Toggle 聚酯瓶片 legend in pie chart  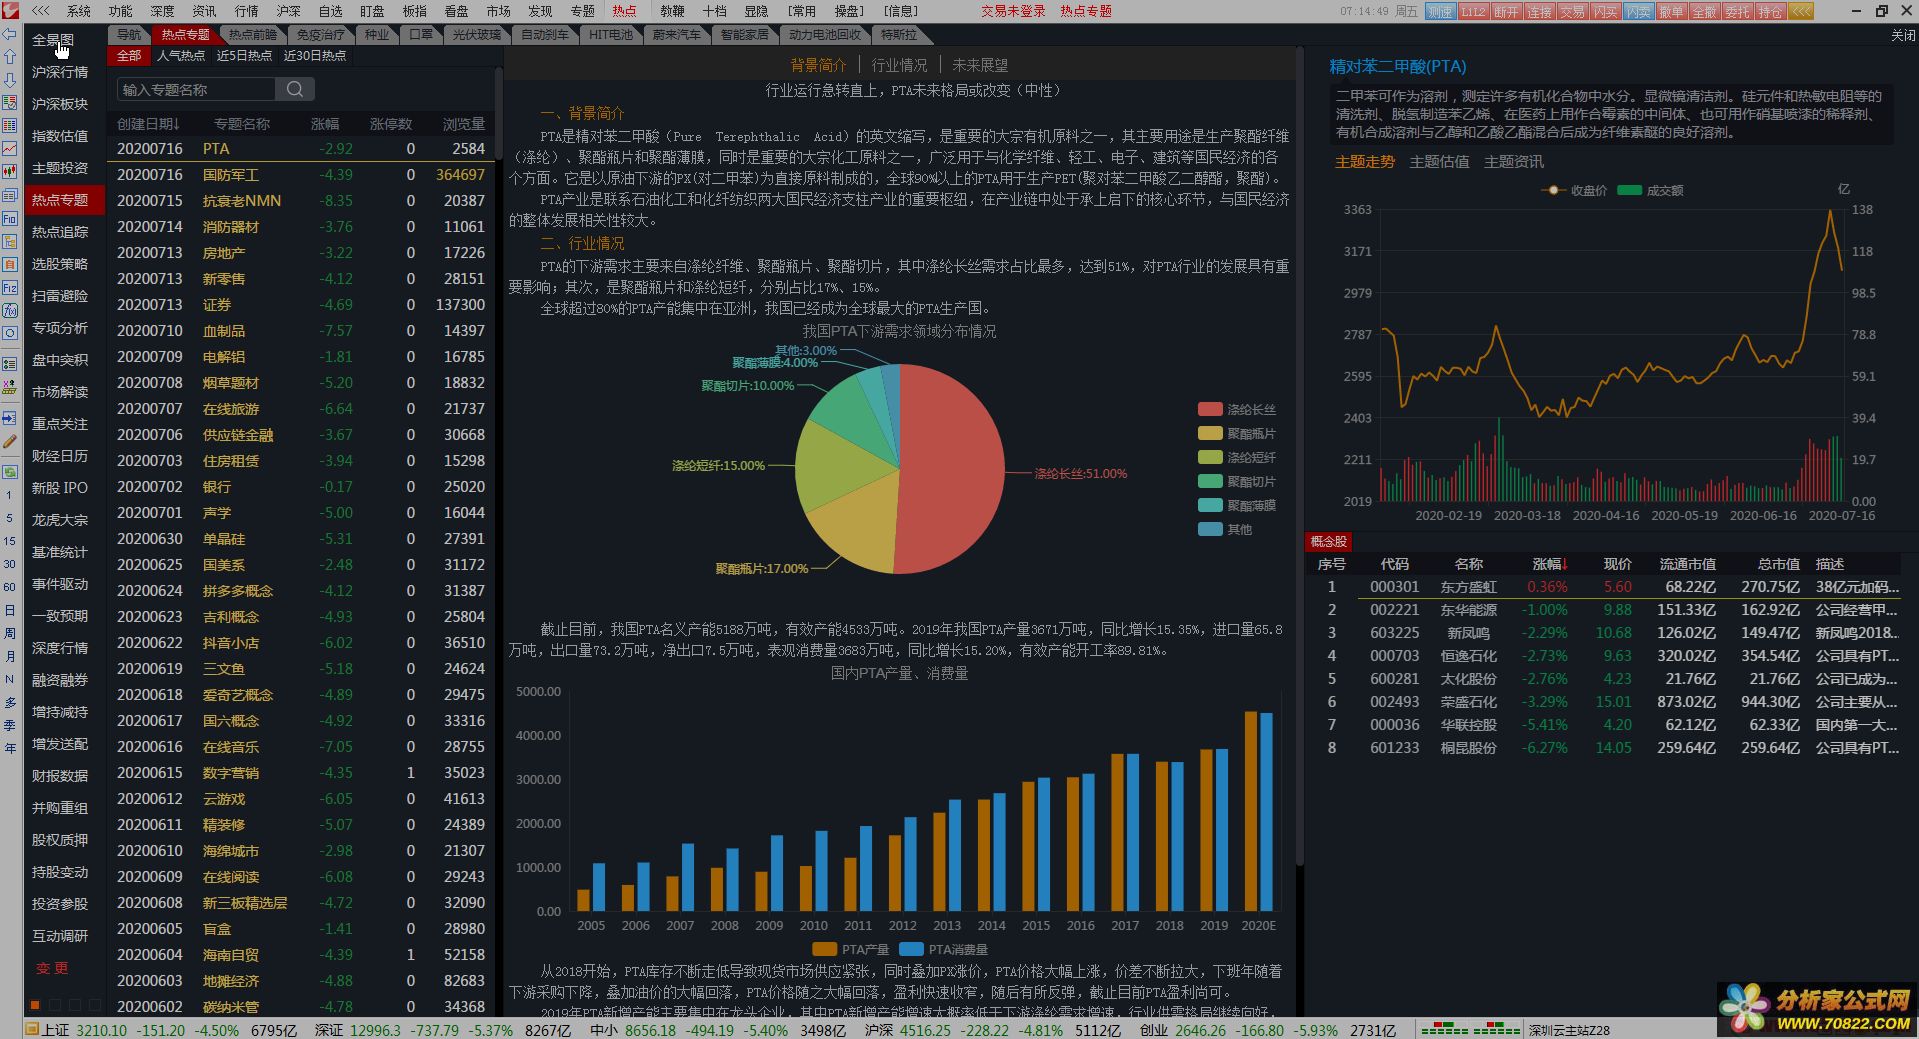click(x=1237, y=433)
